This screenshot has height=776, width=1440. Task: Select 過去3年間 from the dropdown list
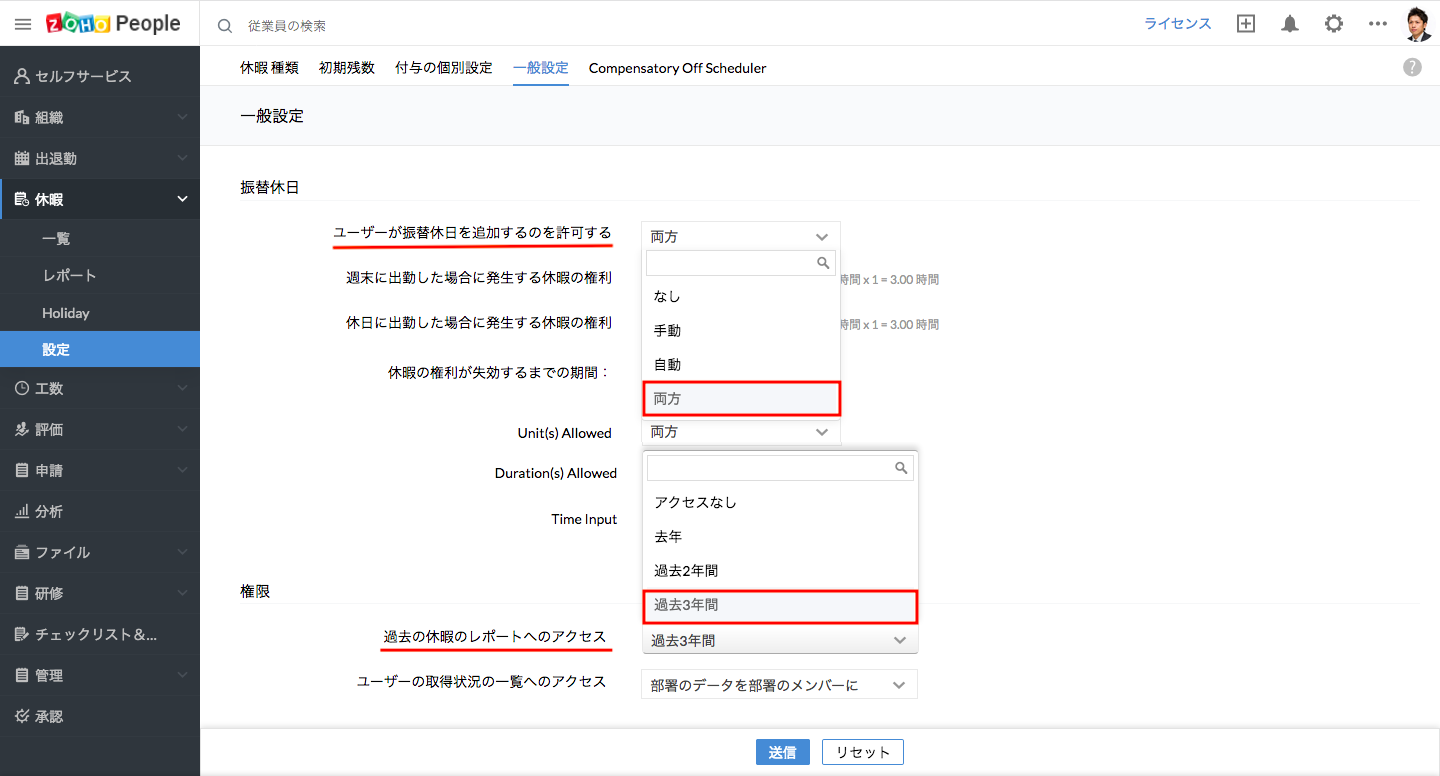[x=779, y=605]
